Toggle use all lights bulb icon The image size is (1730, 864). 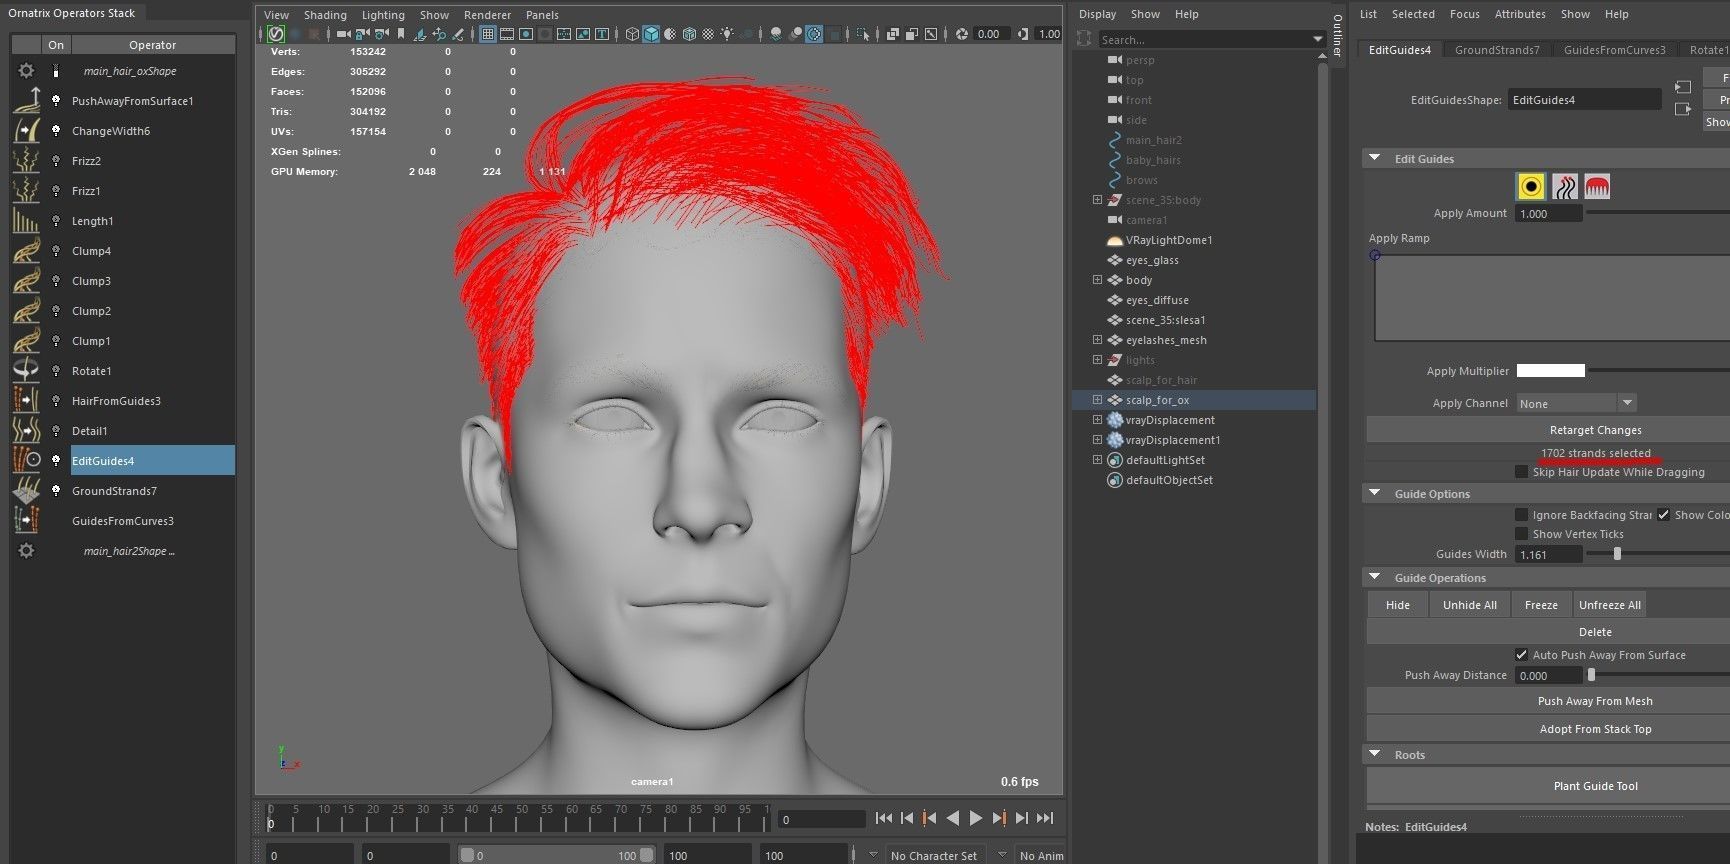click(x=727, y=34)
